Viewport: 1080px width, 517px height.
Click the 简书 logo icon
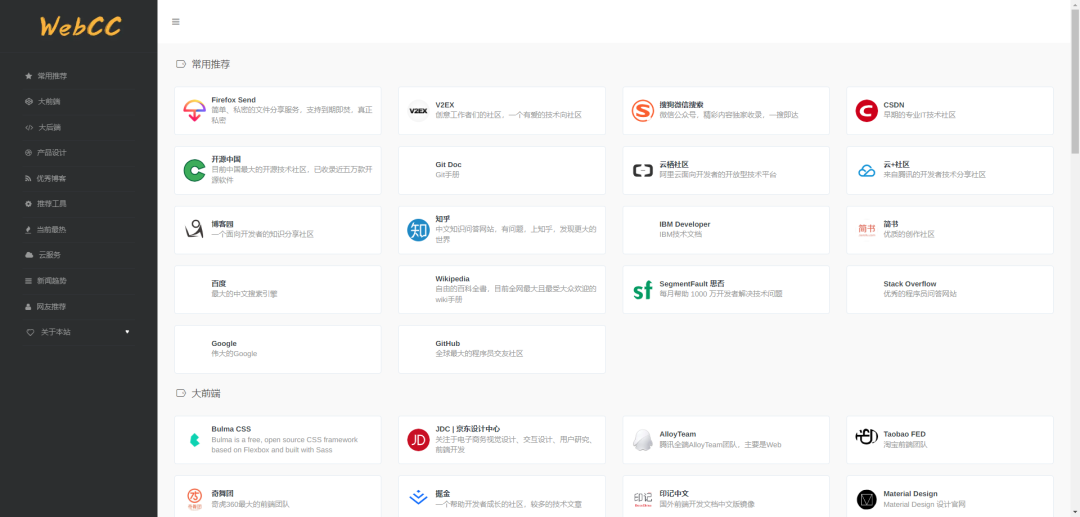point(866,230)
